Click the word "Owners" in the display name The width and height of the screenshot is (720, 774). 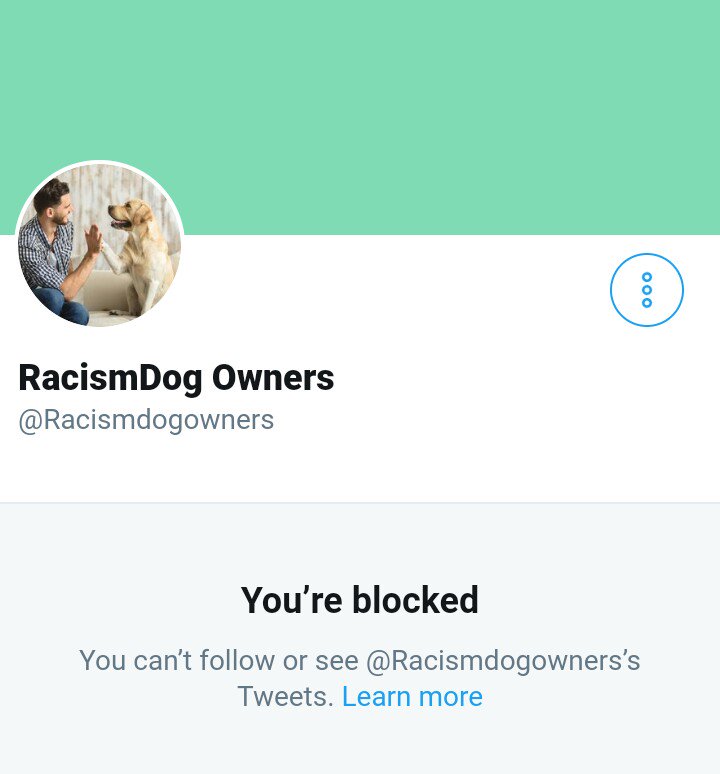273,378
